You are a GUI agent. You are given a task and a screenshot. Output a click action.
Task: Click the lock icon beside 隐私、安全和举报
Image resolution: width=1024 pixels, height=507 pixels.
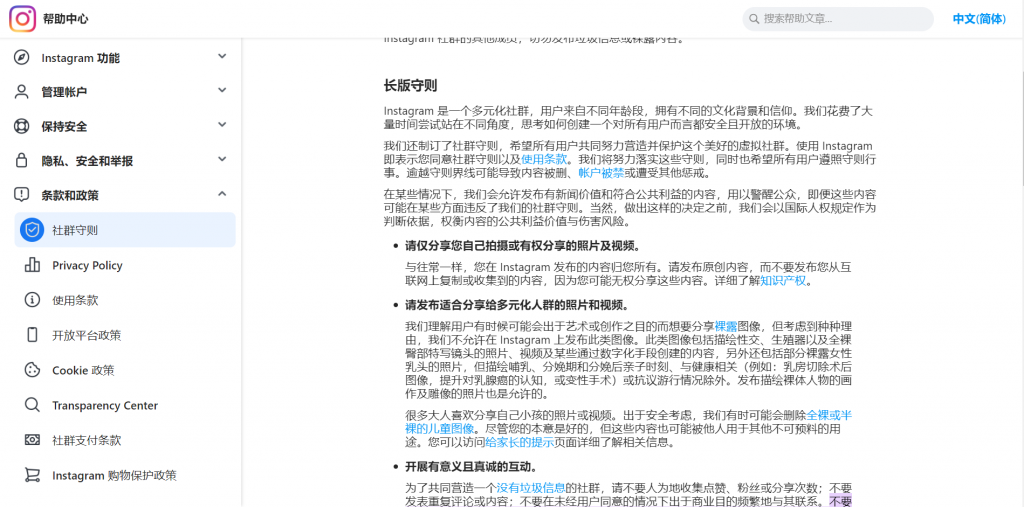[x=22, y=161]
